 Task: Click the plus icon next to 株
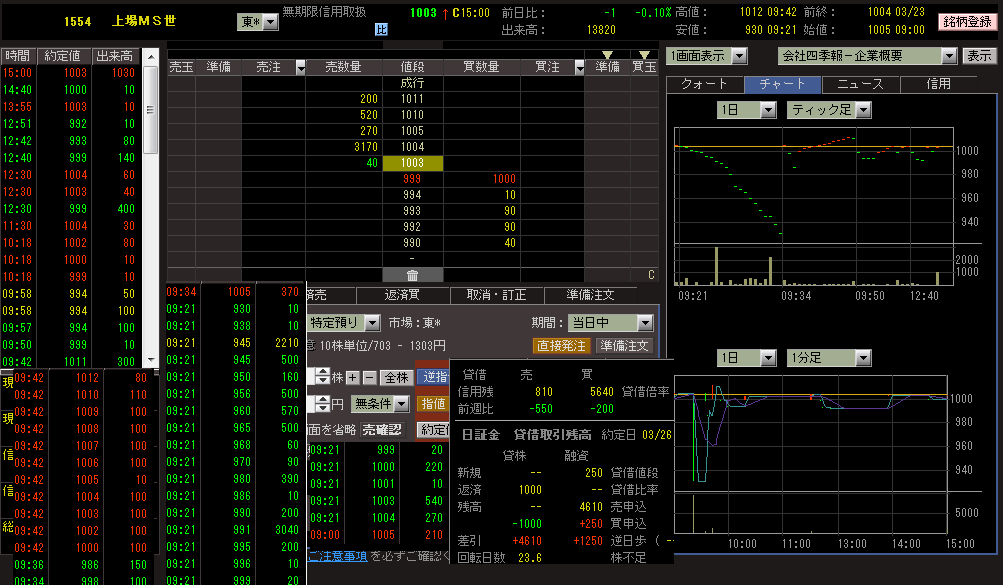(x=352, y=377)
